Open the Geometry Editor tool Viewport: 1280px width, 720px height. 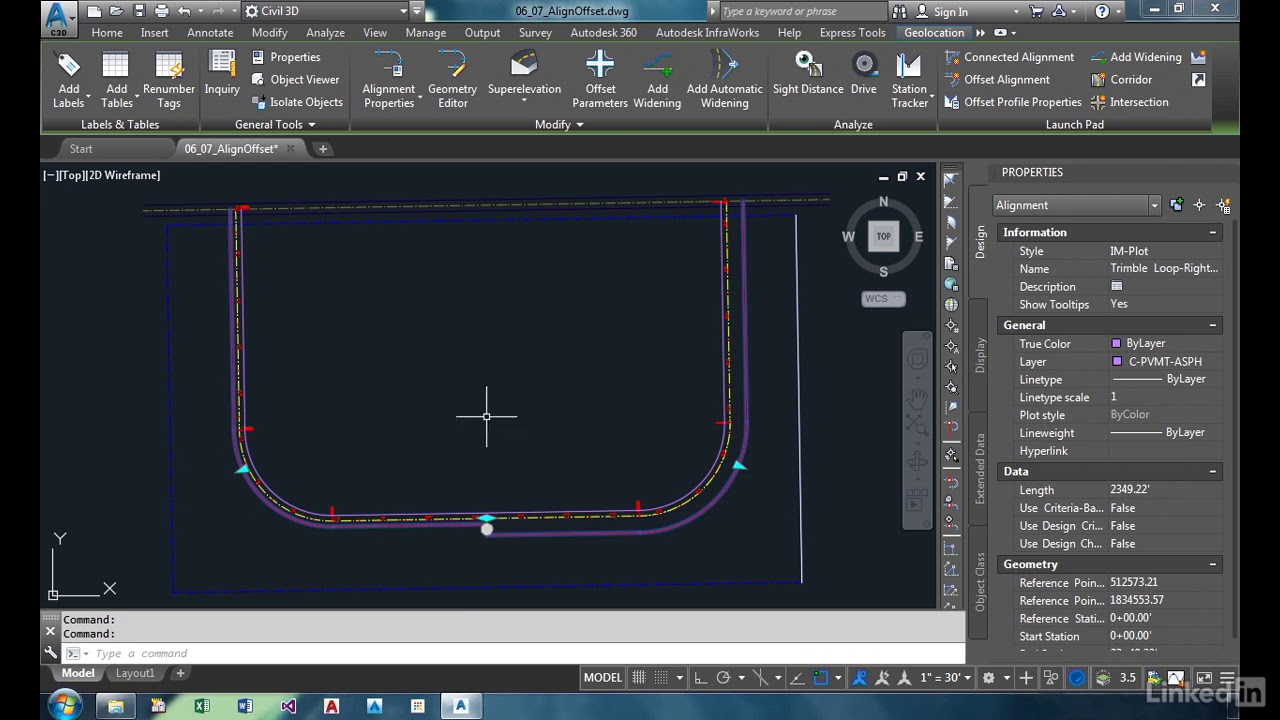452,80
